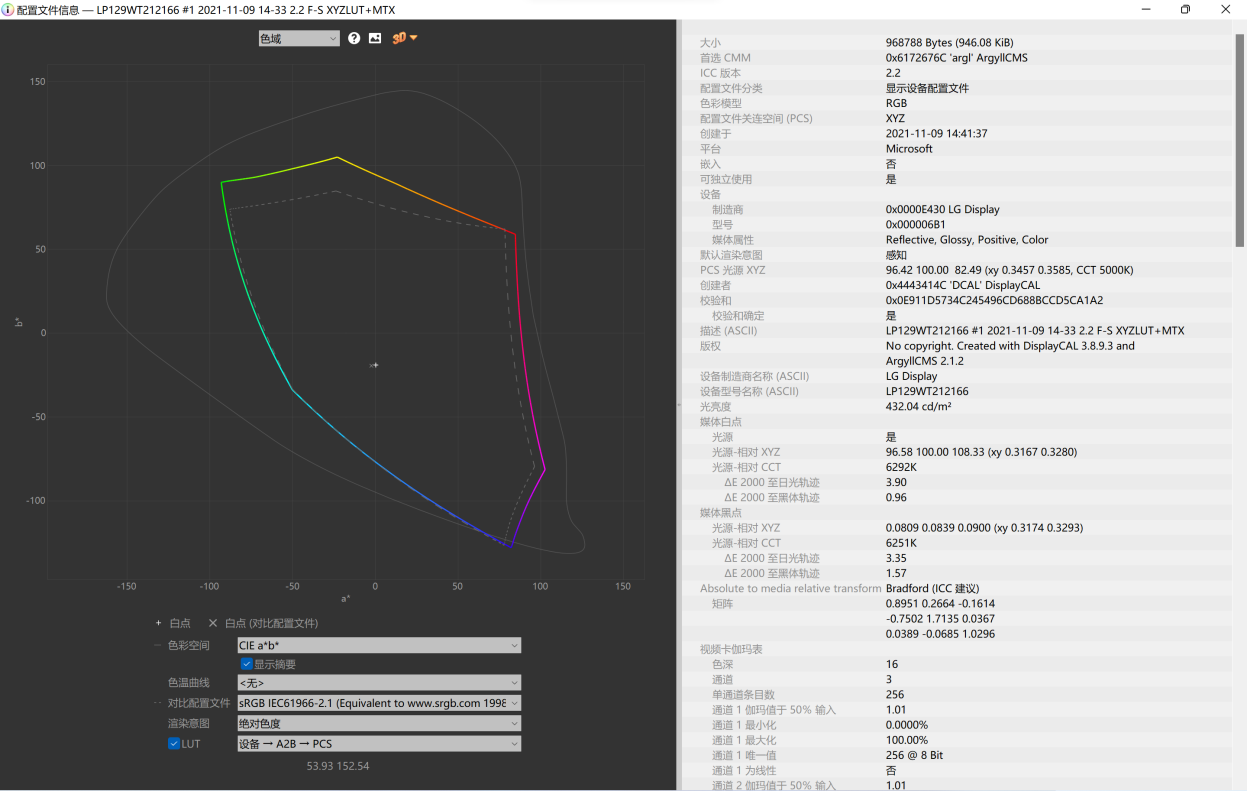Open the orange 3D view menu

(x=404, y=38)
